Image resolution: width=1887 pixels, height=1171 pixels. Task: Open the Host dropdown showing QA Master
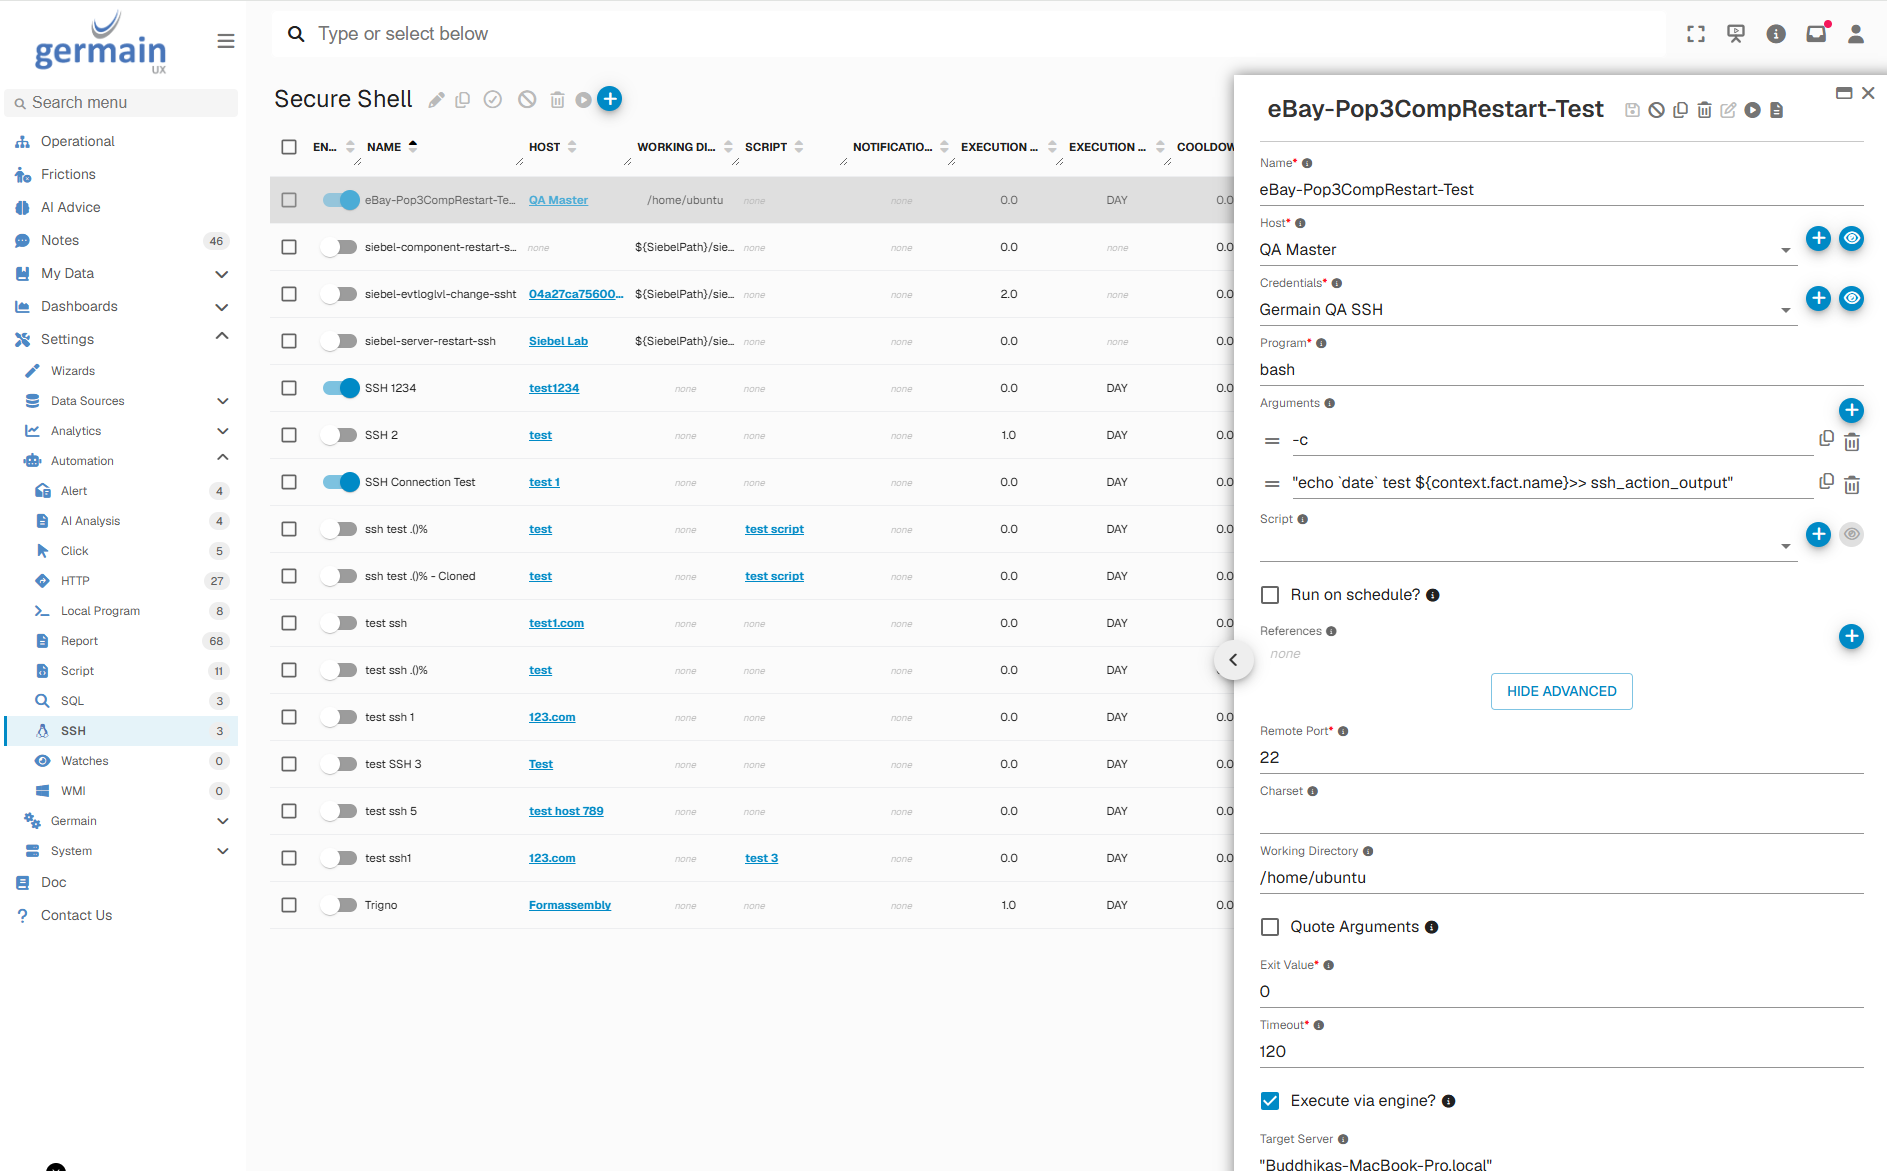pos(1527,250)
